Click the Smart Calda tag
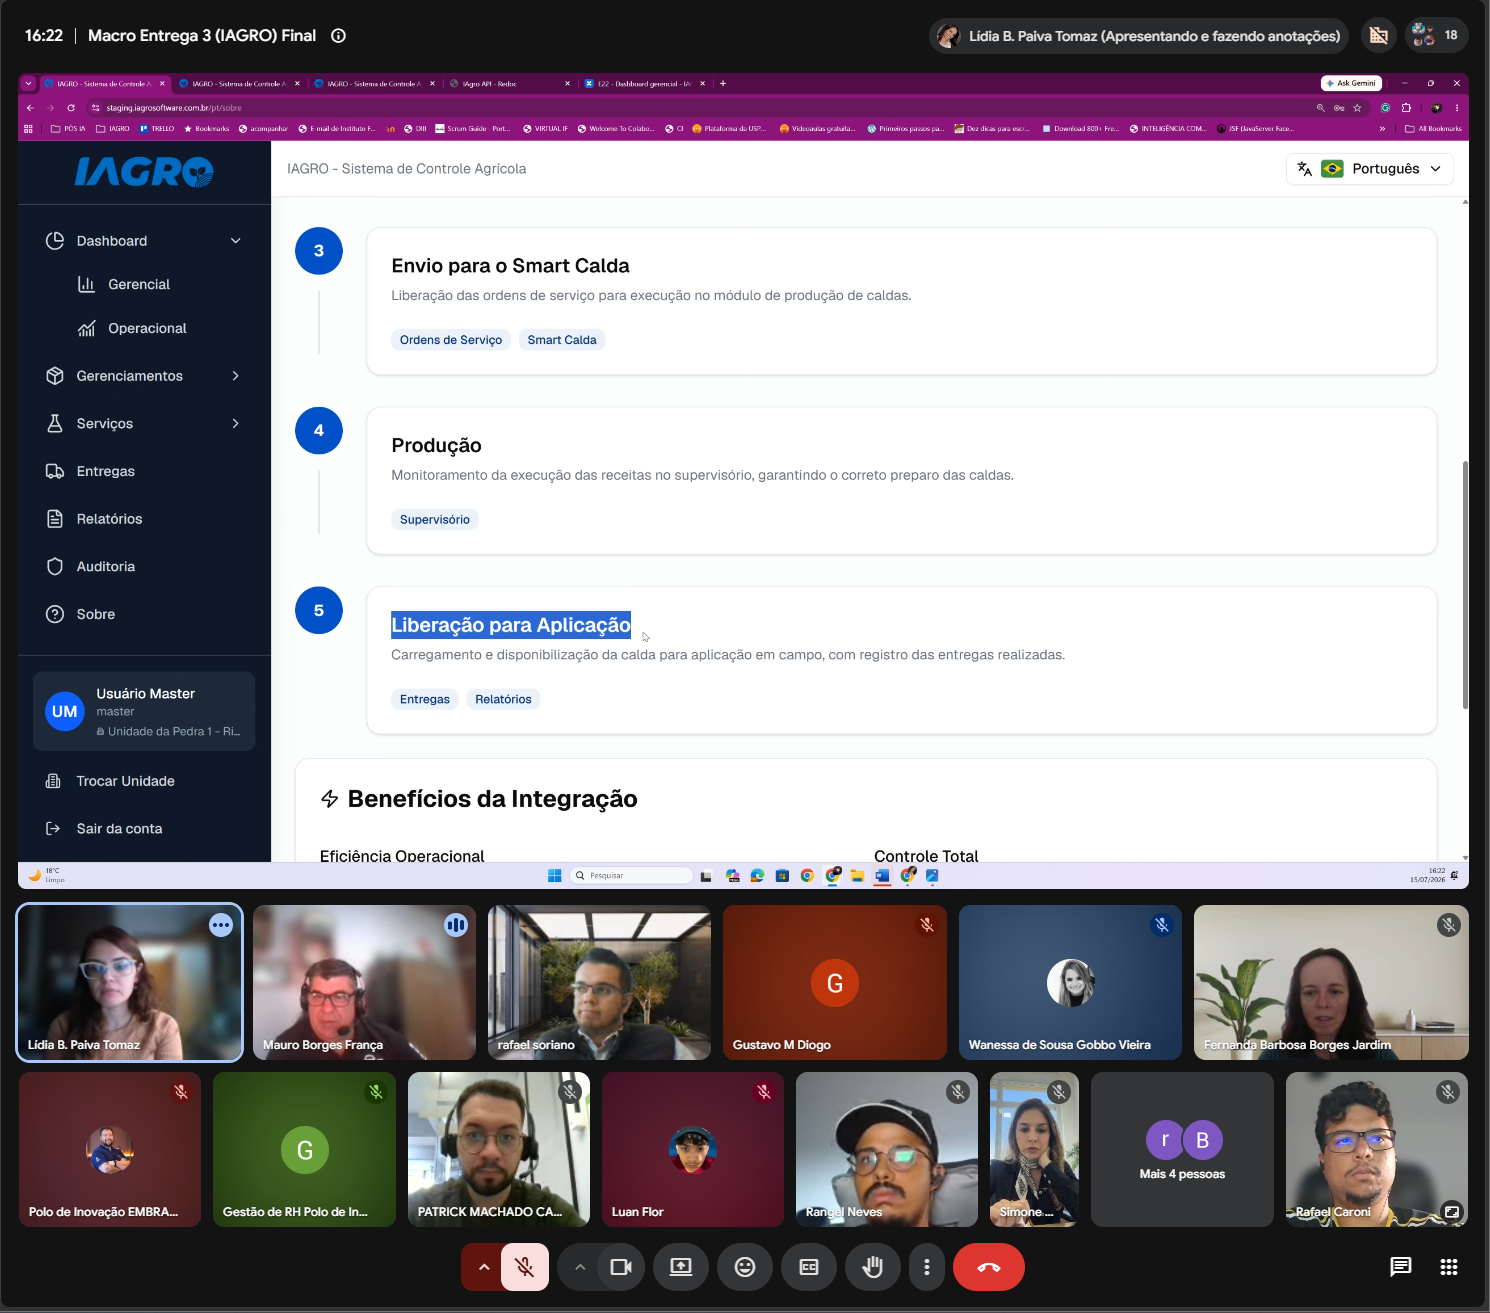The width and height of the screenshot is (1490, 1313). (x=562, y=340)
